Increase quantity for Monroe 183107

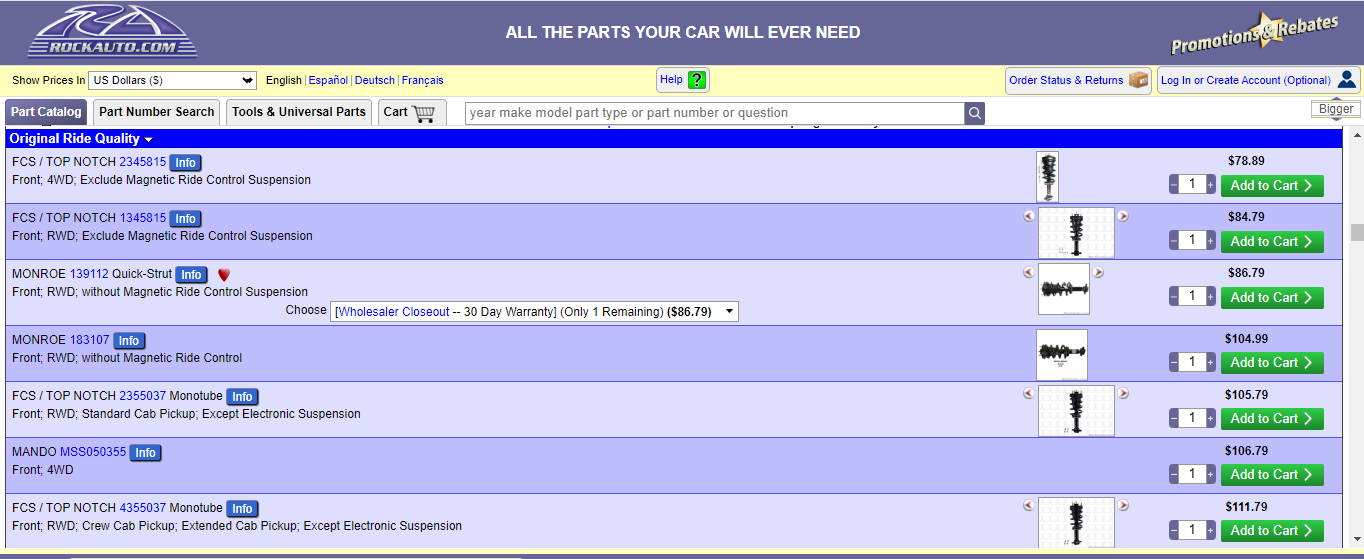click(x=1210, y=362)
